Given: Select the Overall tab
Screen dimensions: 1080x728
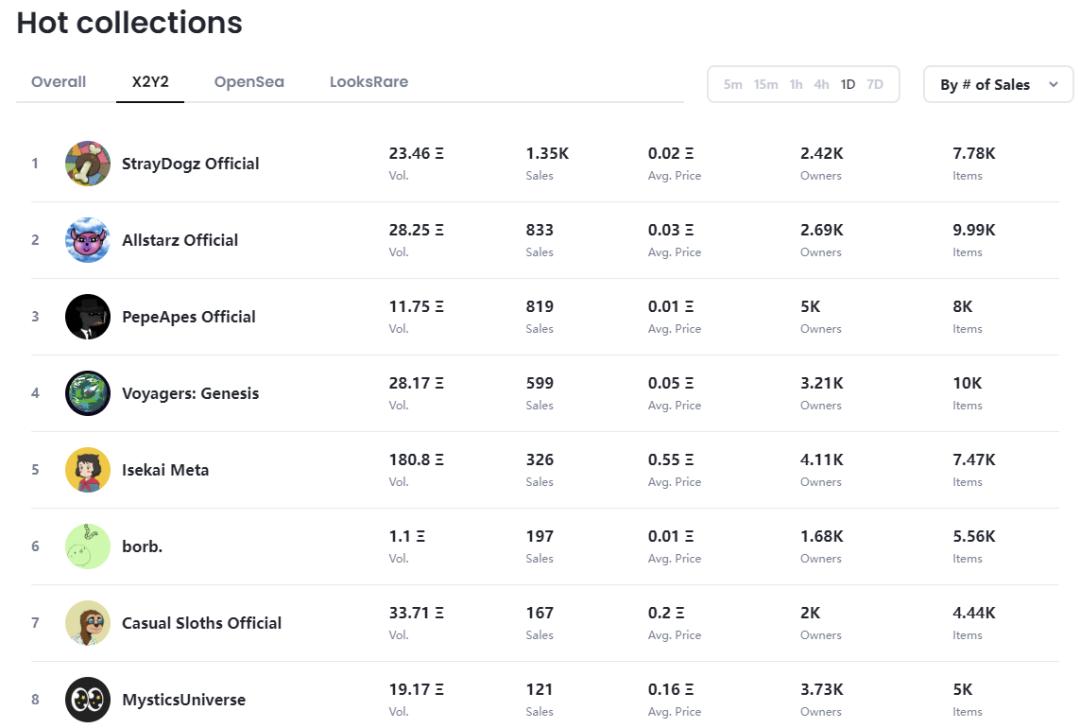Looking at the screenshot, I should click(x=58, y=82).
